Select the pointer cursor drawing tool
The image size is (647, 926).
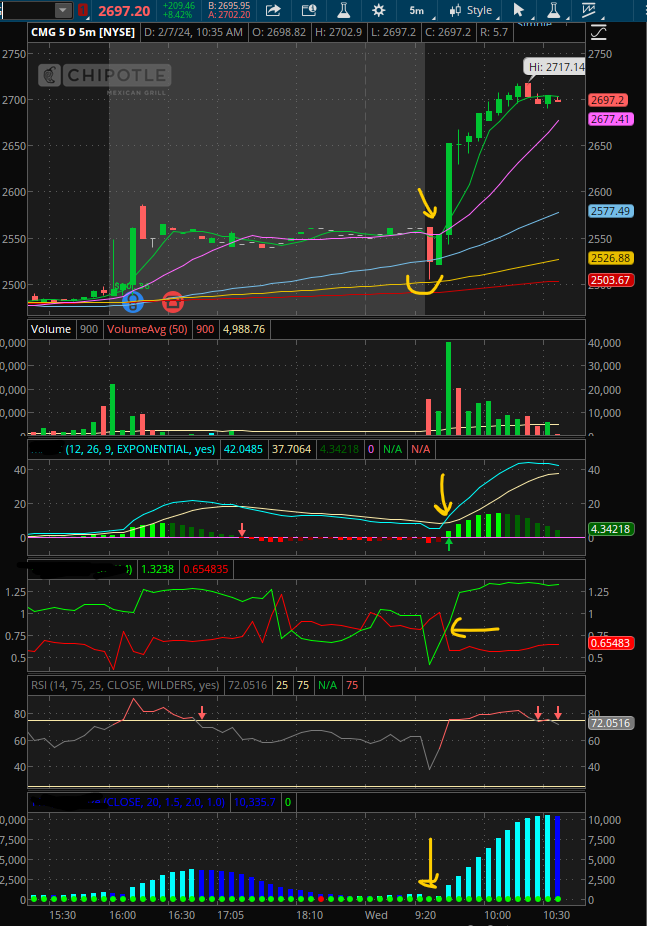pyautogui.click(x=519, y=10)
